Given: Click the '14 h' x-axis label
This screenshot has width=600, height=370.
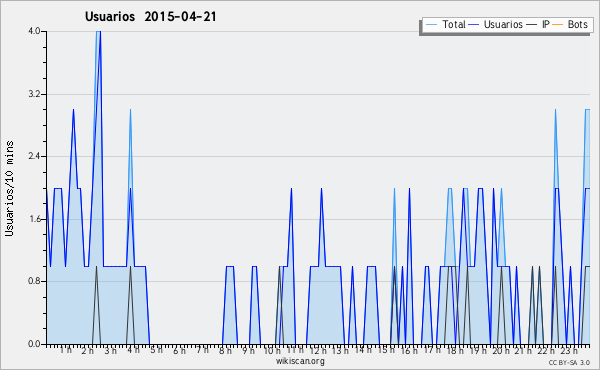Looking at the screenshot, I should coord(363,350).
